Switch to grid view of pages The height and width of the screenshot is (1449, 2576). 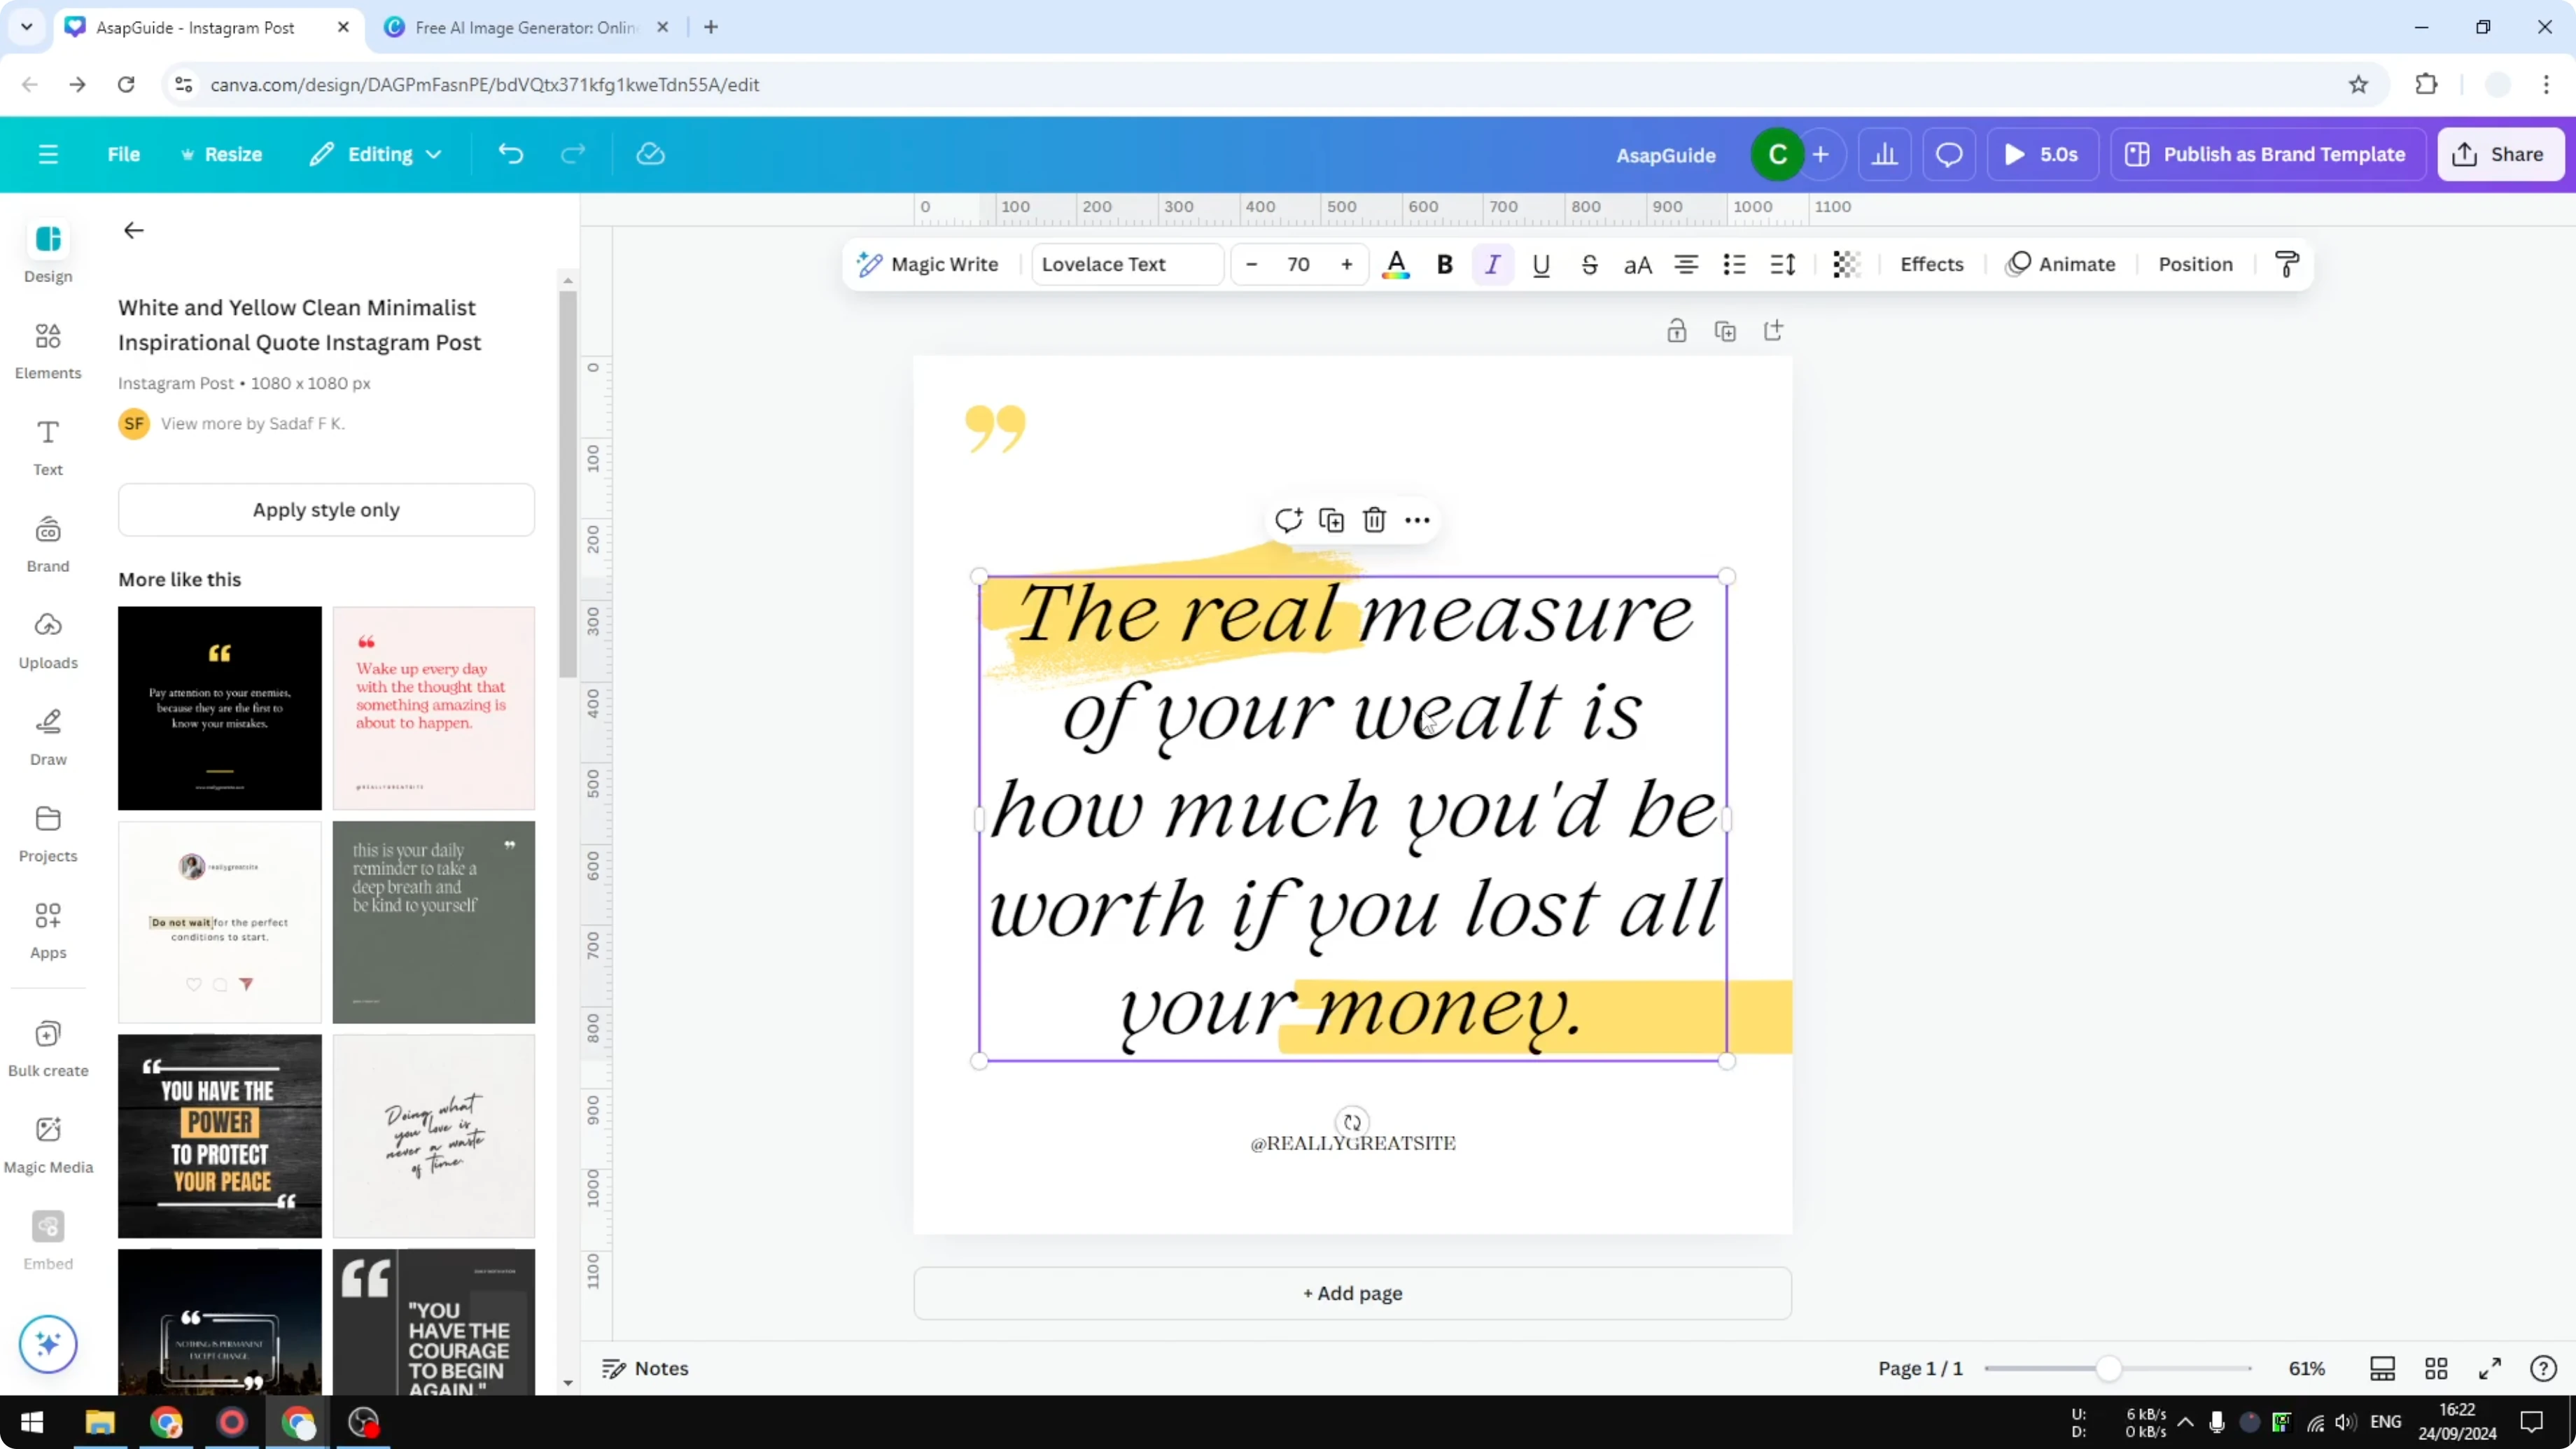2436,1369
